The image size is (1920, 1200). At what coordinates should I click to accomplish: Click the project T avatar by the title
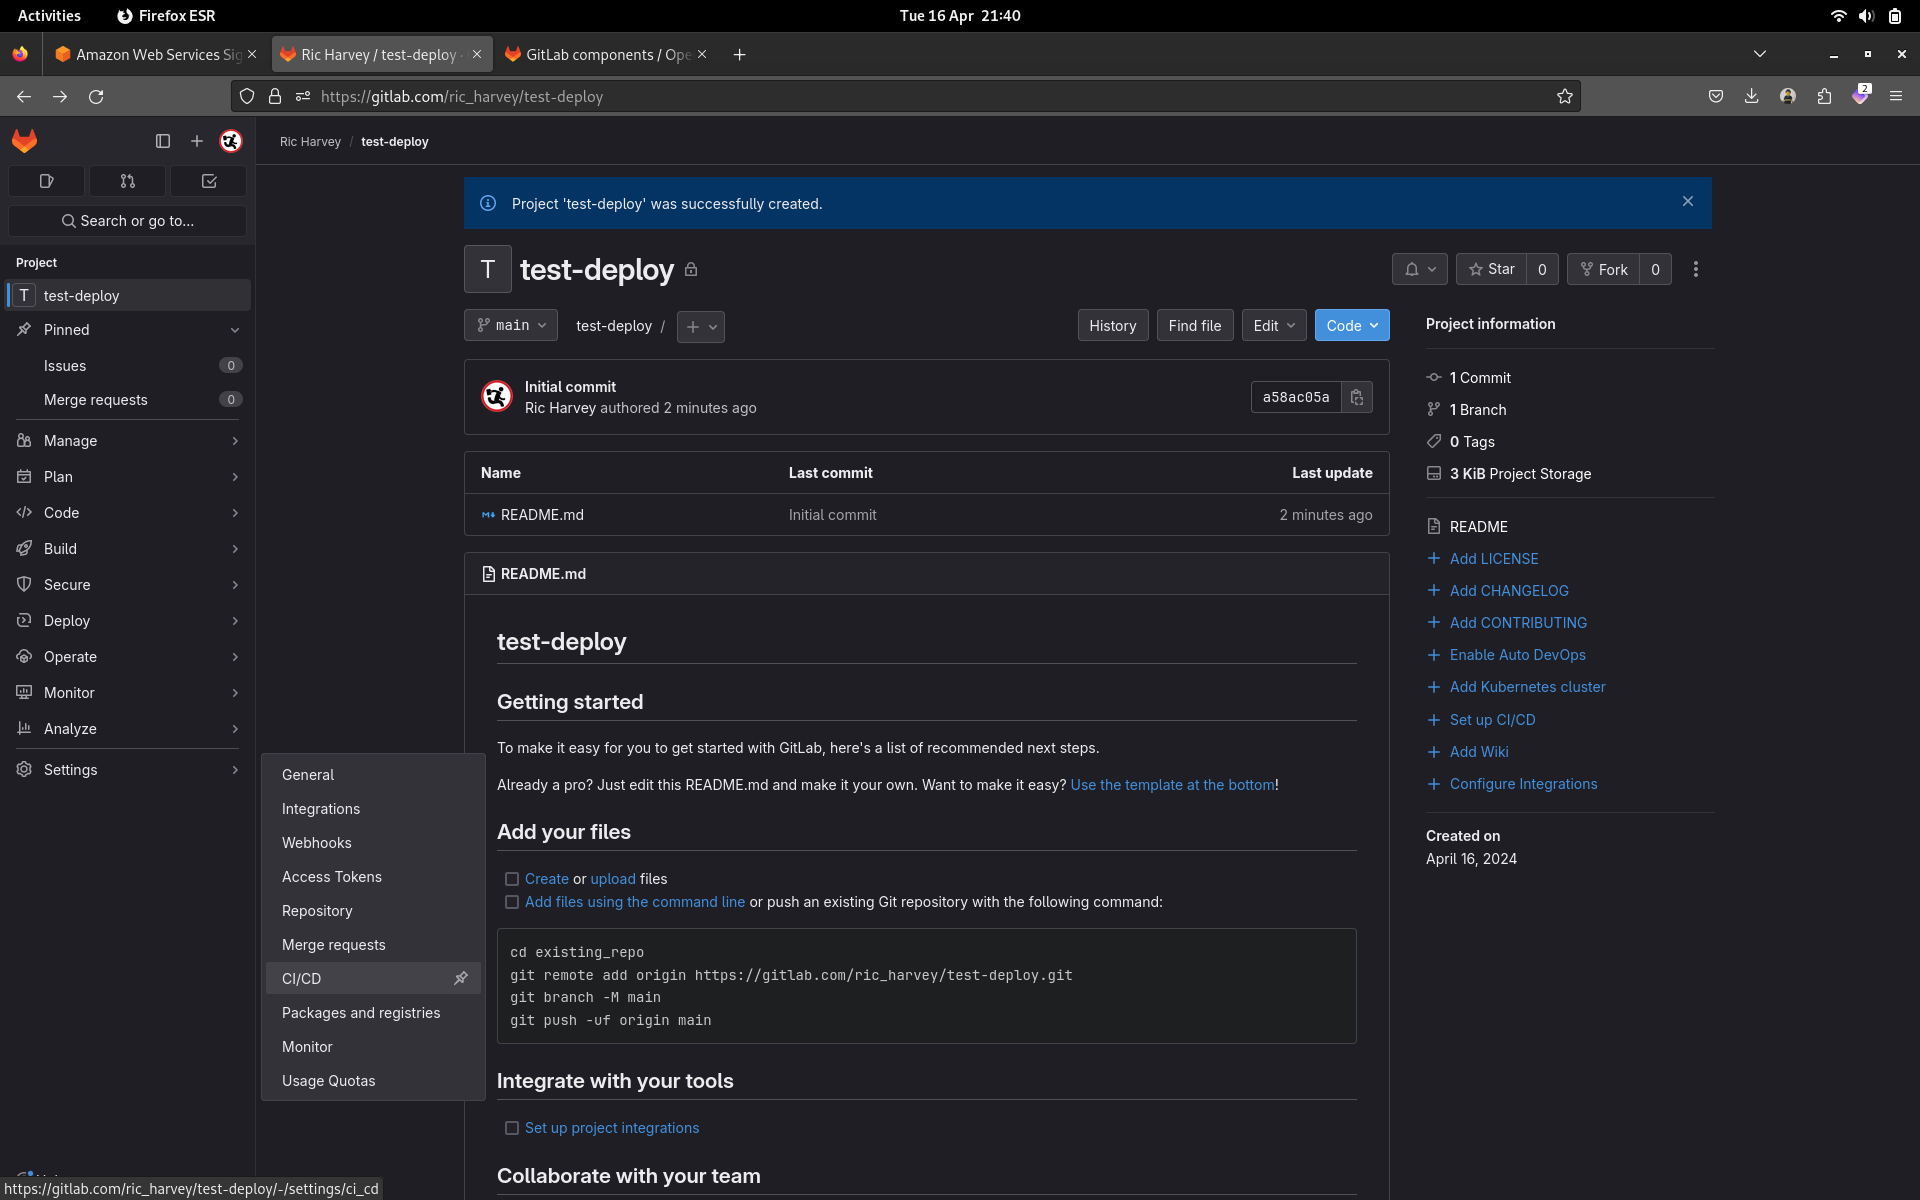pos(488,269)
